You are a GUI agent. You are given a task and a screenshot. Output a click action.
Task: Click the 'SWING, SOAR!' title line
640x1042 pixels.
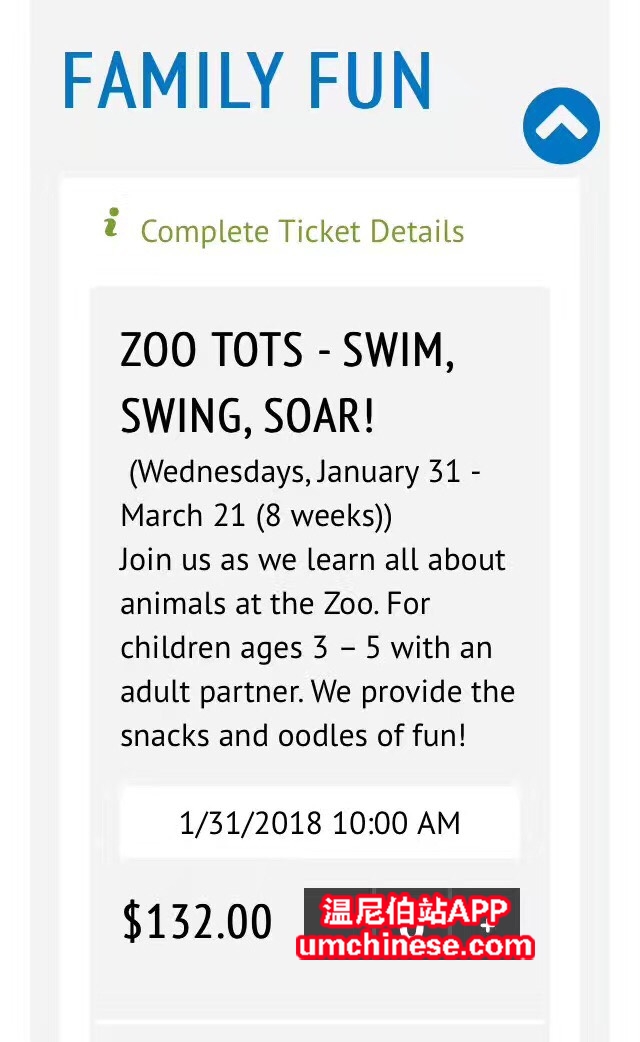(x=247, y=415)
